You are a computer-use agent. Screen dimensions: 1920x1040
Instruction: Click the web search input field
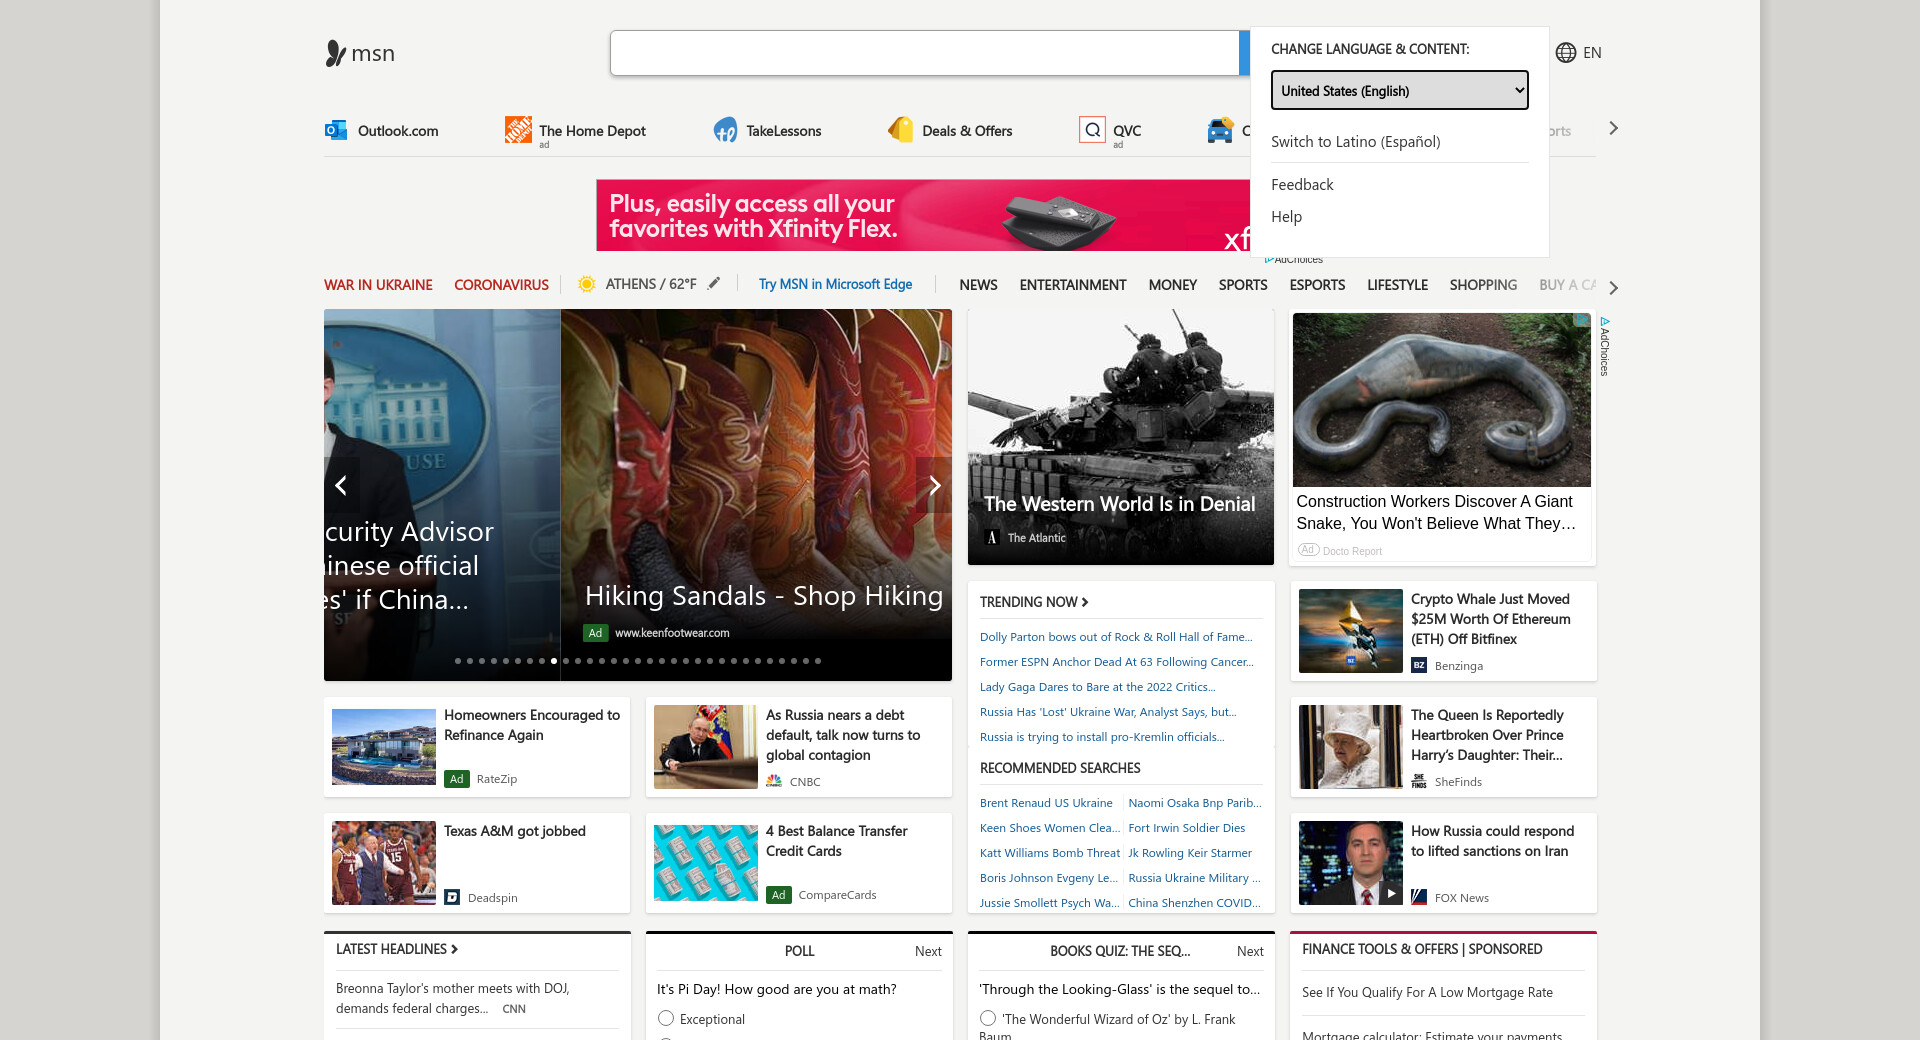coord(924,53)
